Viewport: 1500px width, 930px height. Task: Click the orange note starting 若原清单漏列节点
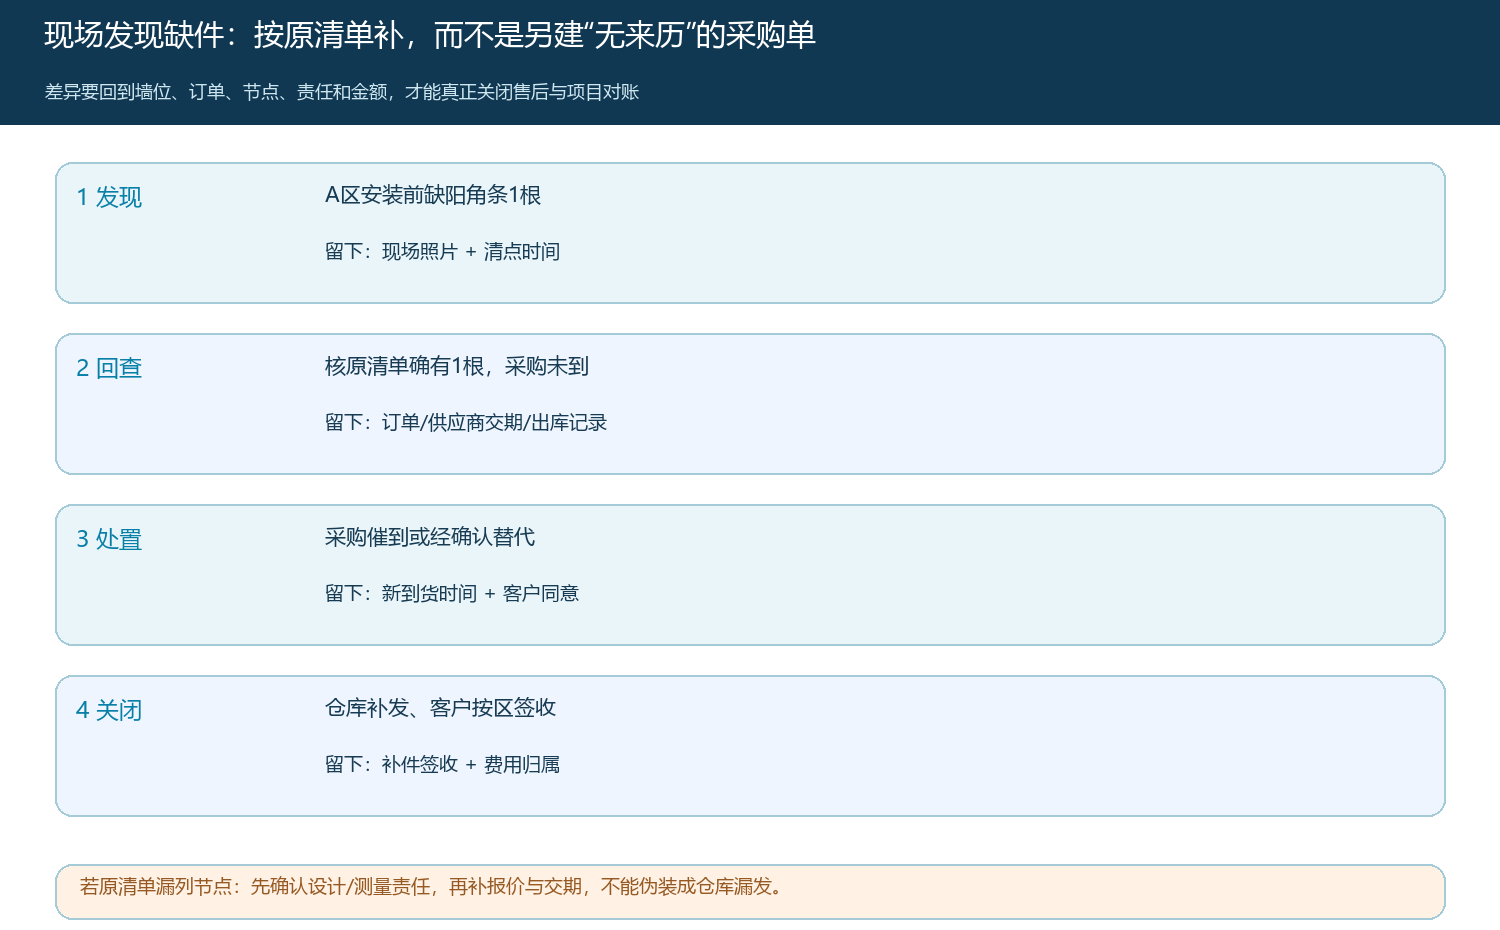750,891
